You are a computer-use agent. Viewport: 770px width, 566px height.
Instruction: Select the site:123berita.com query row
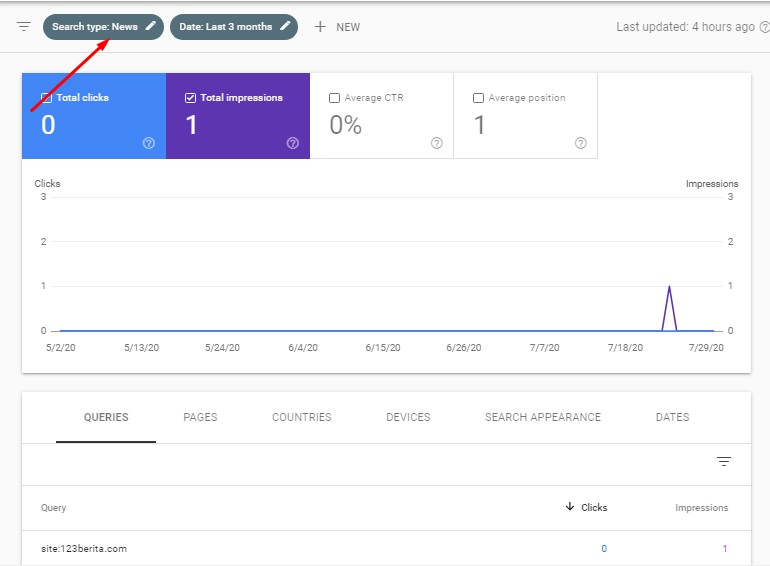click(386, 548)
